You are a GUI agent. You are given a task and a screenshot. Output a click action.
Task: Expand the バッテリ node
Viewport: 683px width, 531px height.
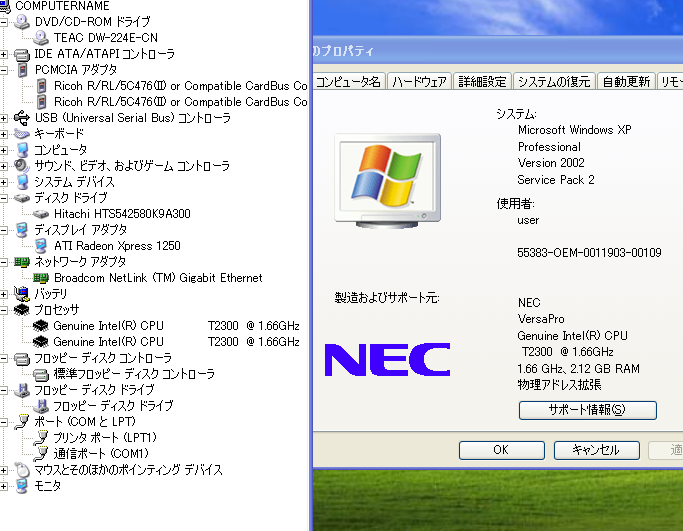coord(3,294)
